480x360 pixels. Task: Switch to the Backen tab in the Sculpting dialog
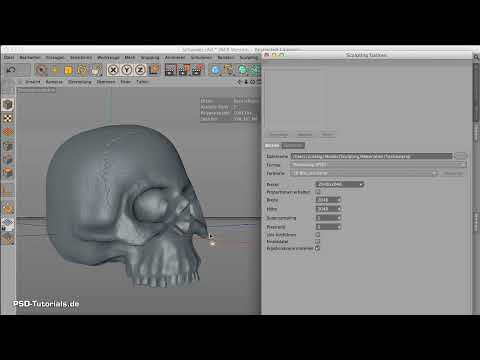coord(272,146)
